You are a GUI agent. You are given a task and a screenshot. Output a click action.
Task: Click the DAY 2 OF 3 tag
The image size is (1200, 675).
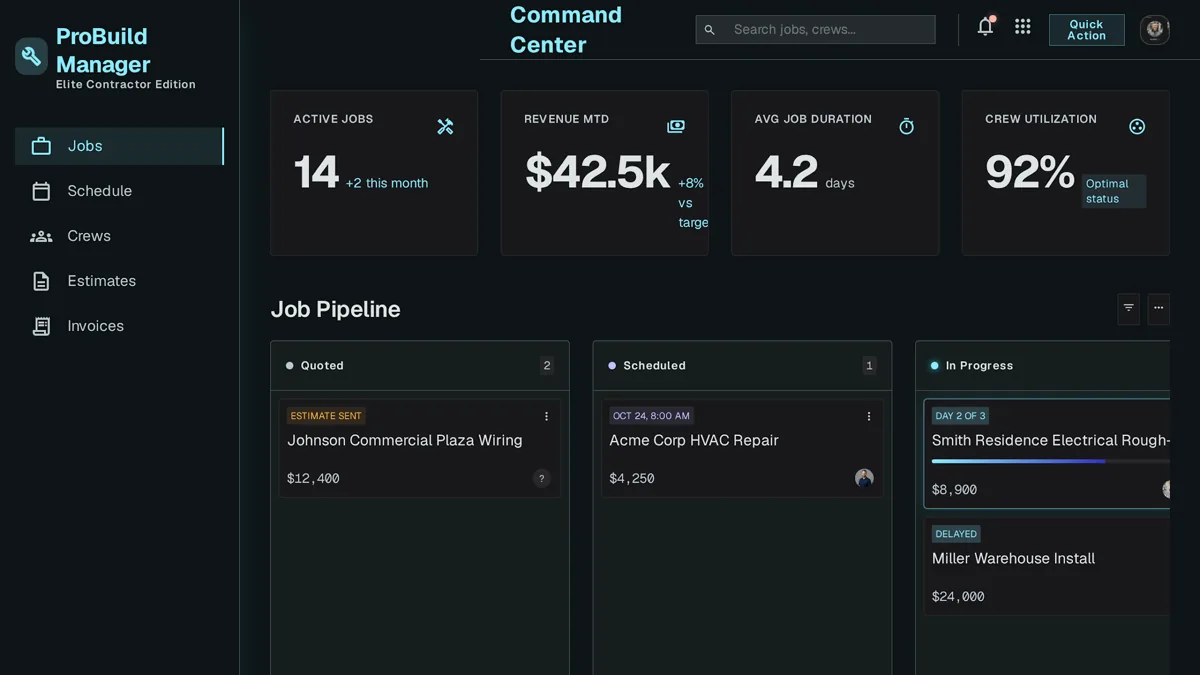pos(960,416)
